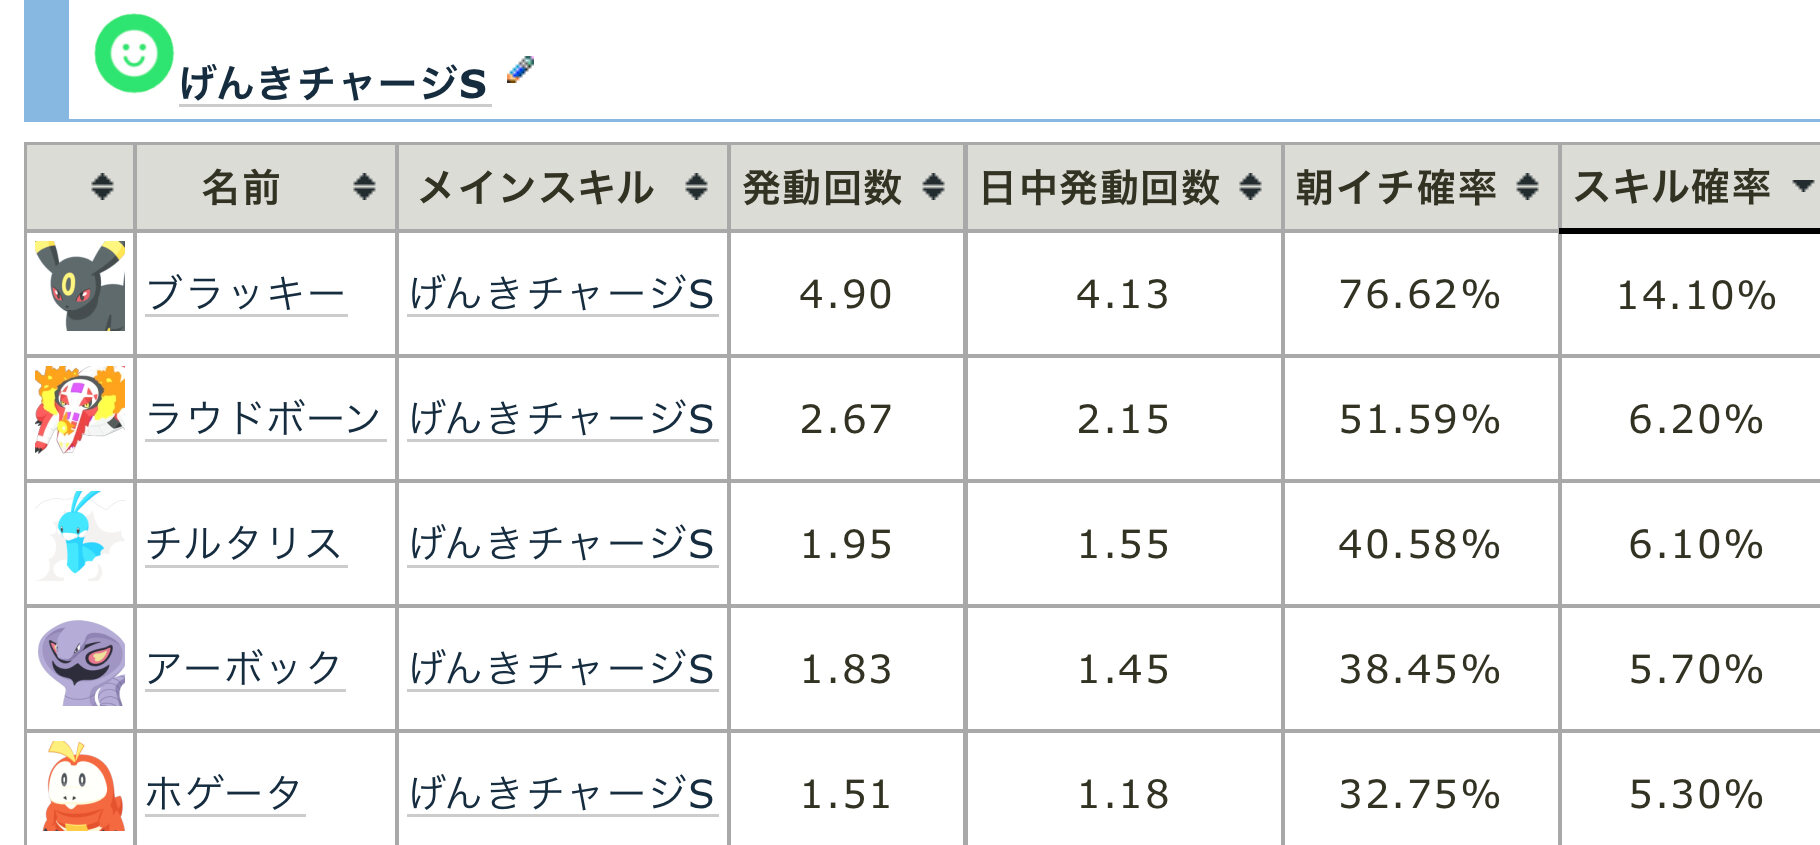This screenshot has width=1820, height=845.
Task: Click the ラウドボーン Pokémon icon
Action: click(x=80, y=410)
